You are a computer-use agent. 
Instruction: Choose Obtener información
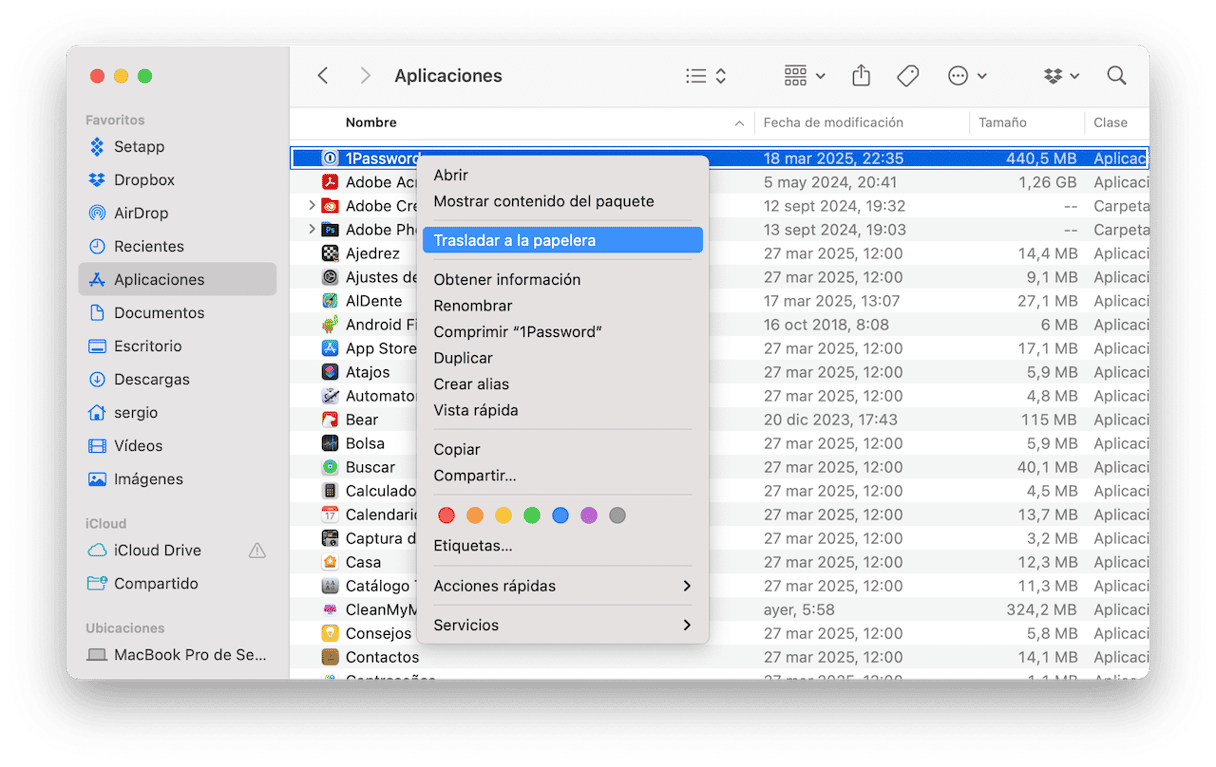point(563,280)
